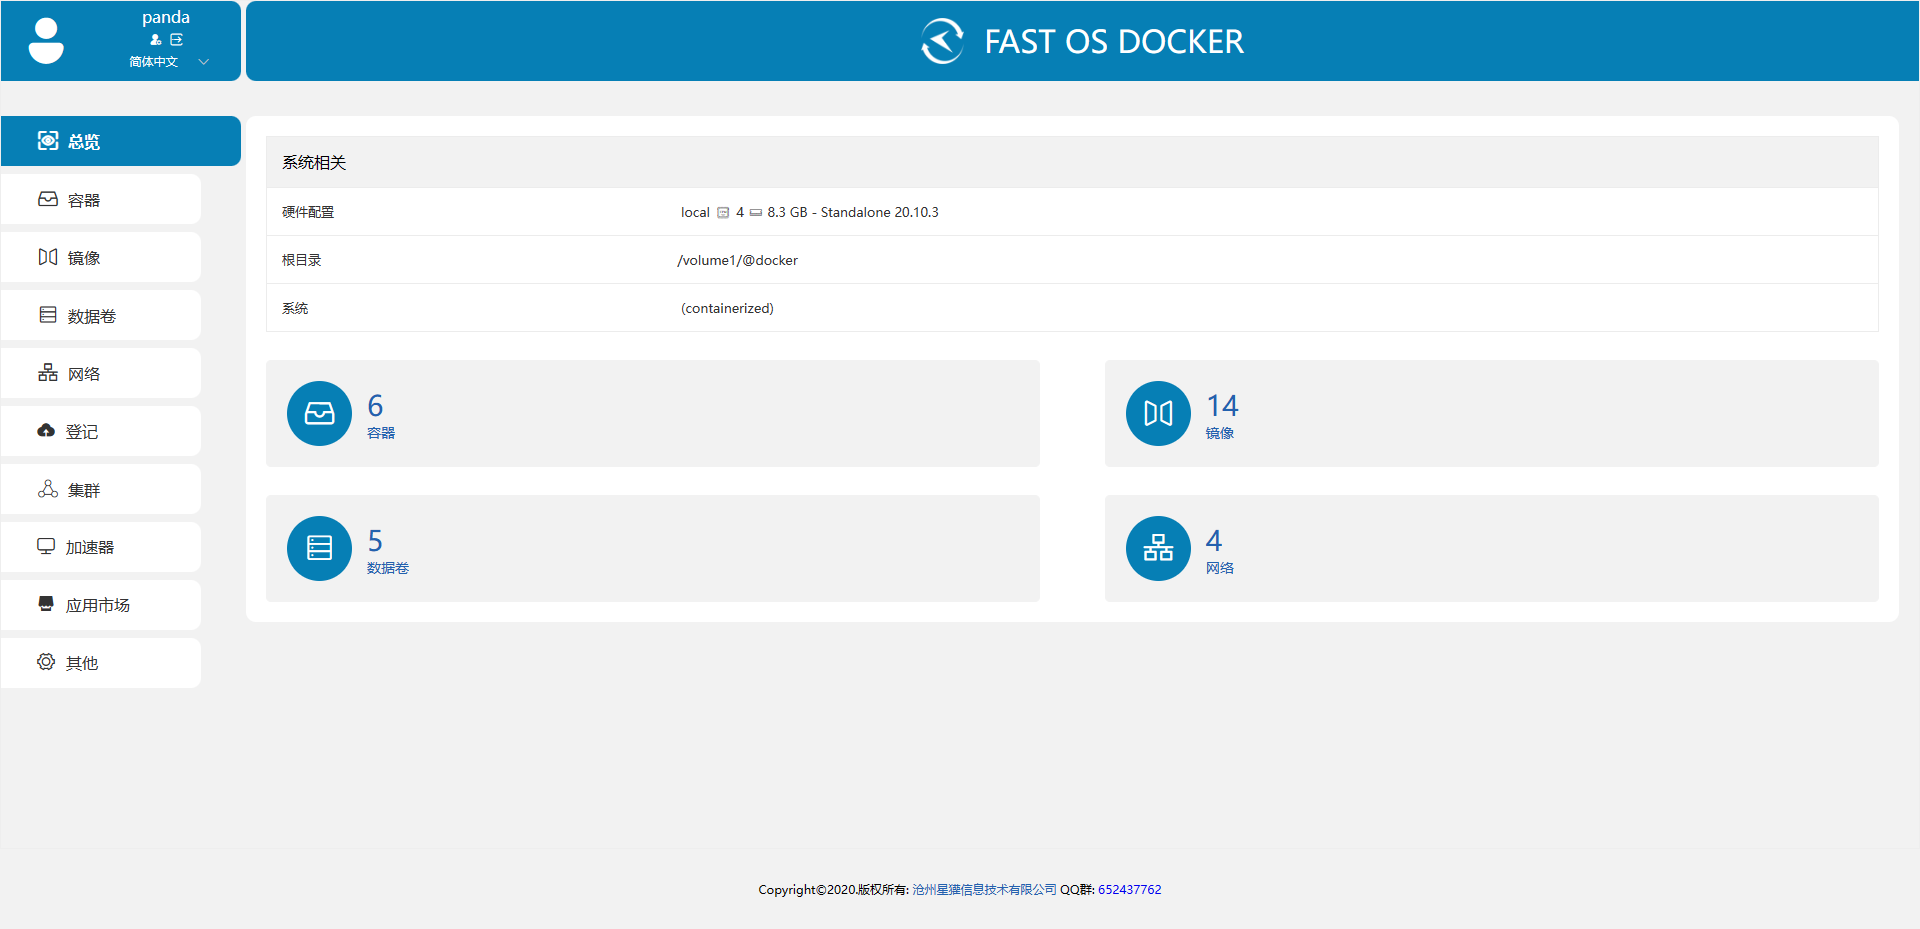The height and width of the screenshot is (929, 1920).
Task: Click the round volumes card icon
Action: coord(319,548)
